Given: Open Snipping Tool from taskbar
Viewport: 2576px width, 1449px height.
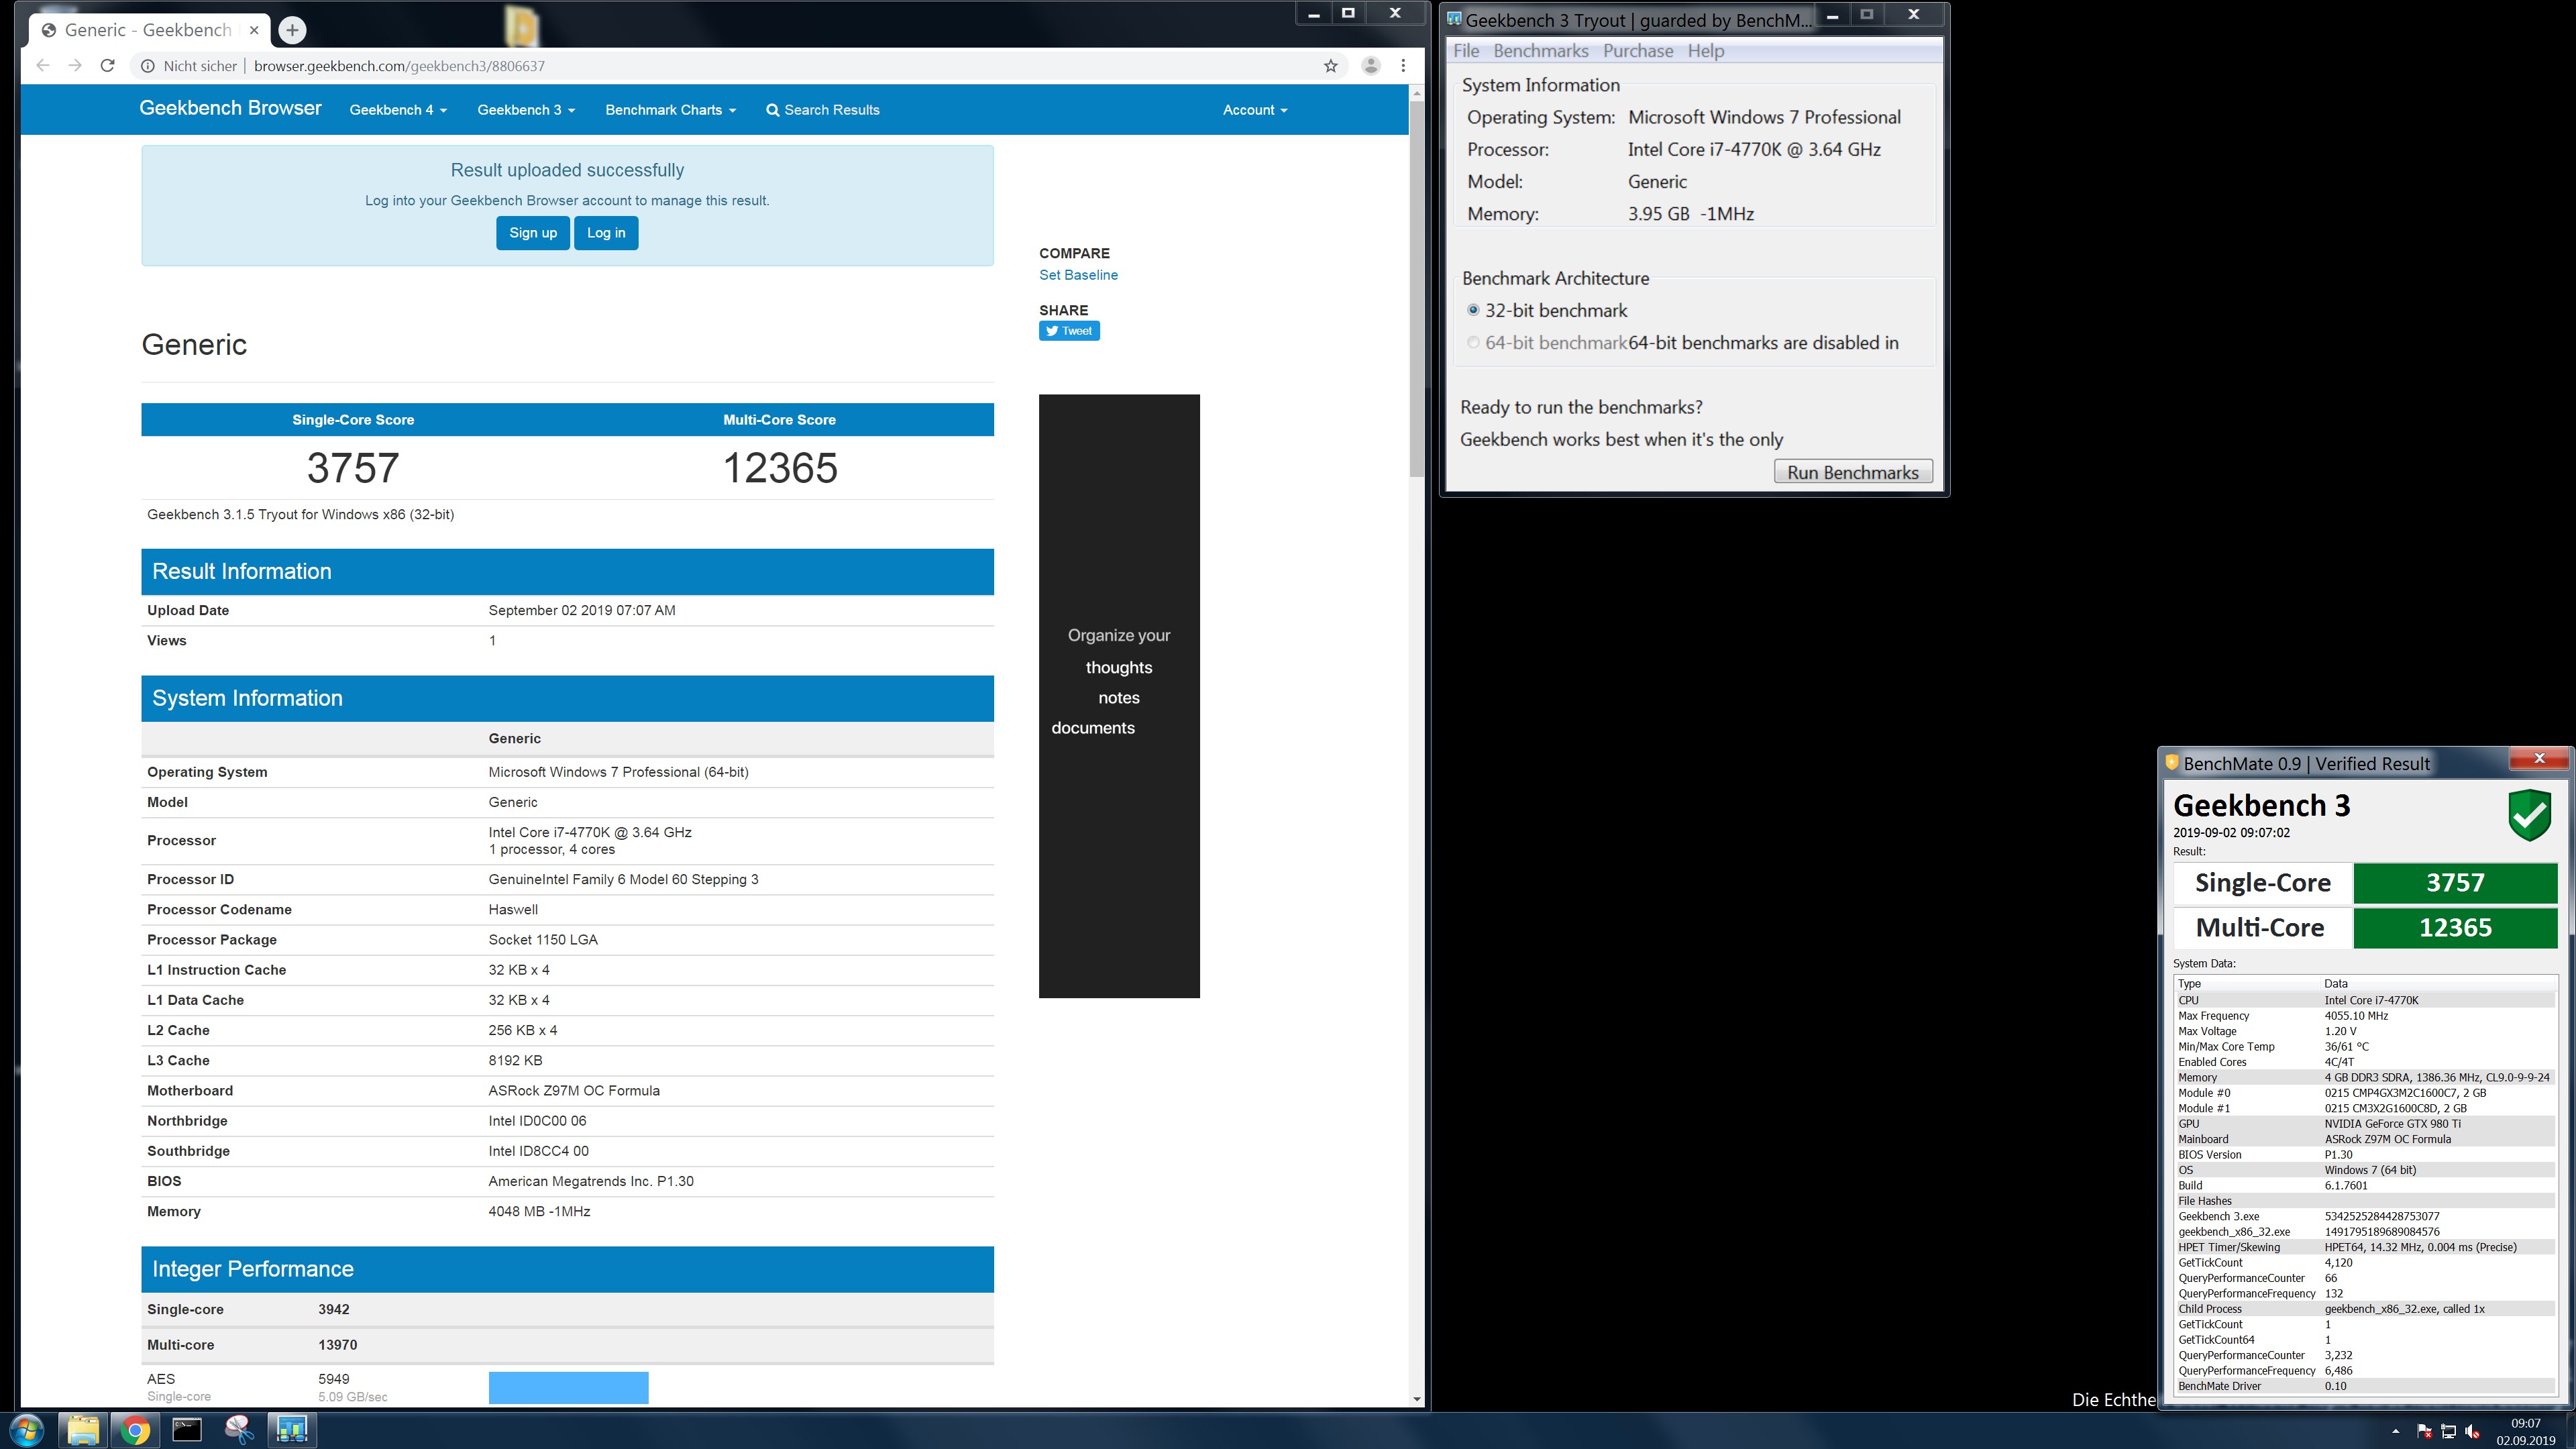Looking at the screenshot, I should point(239,1430).
